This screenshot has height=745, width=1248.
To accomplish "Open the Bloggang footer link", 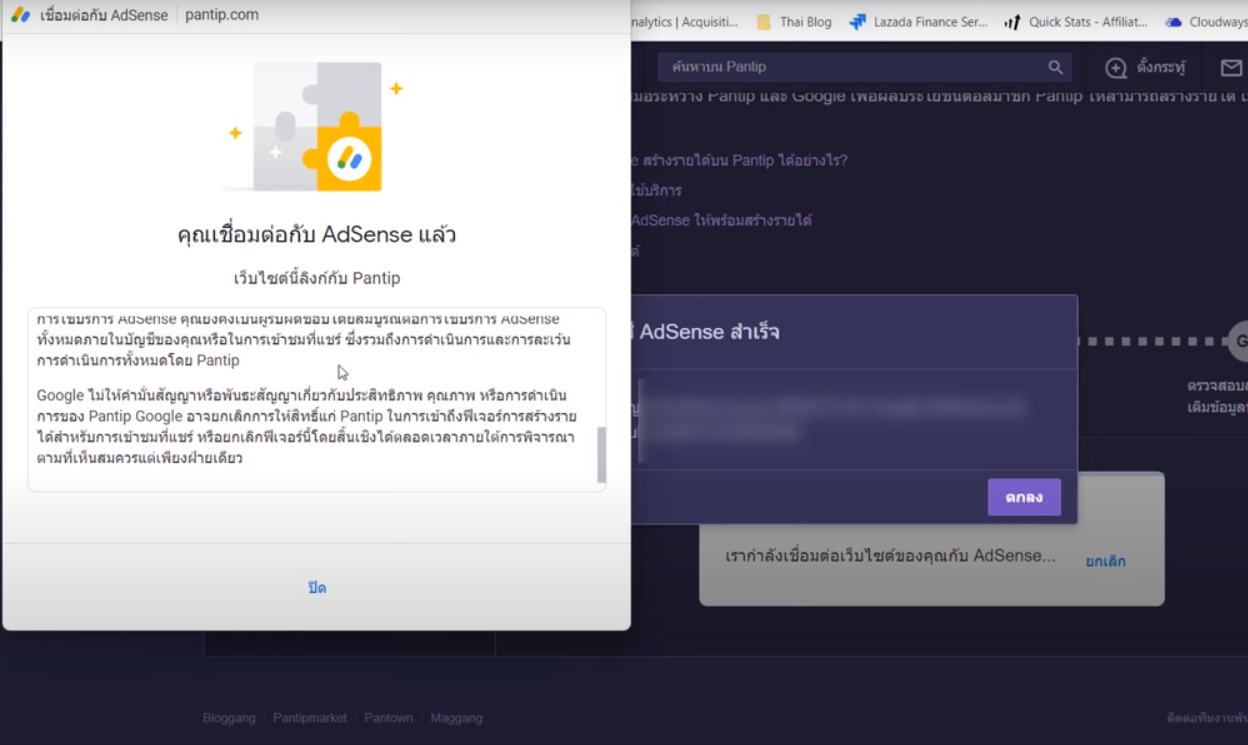I will pos(229,718).
